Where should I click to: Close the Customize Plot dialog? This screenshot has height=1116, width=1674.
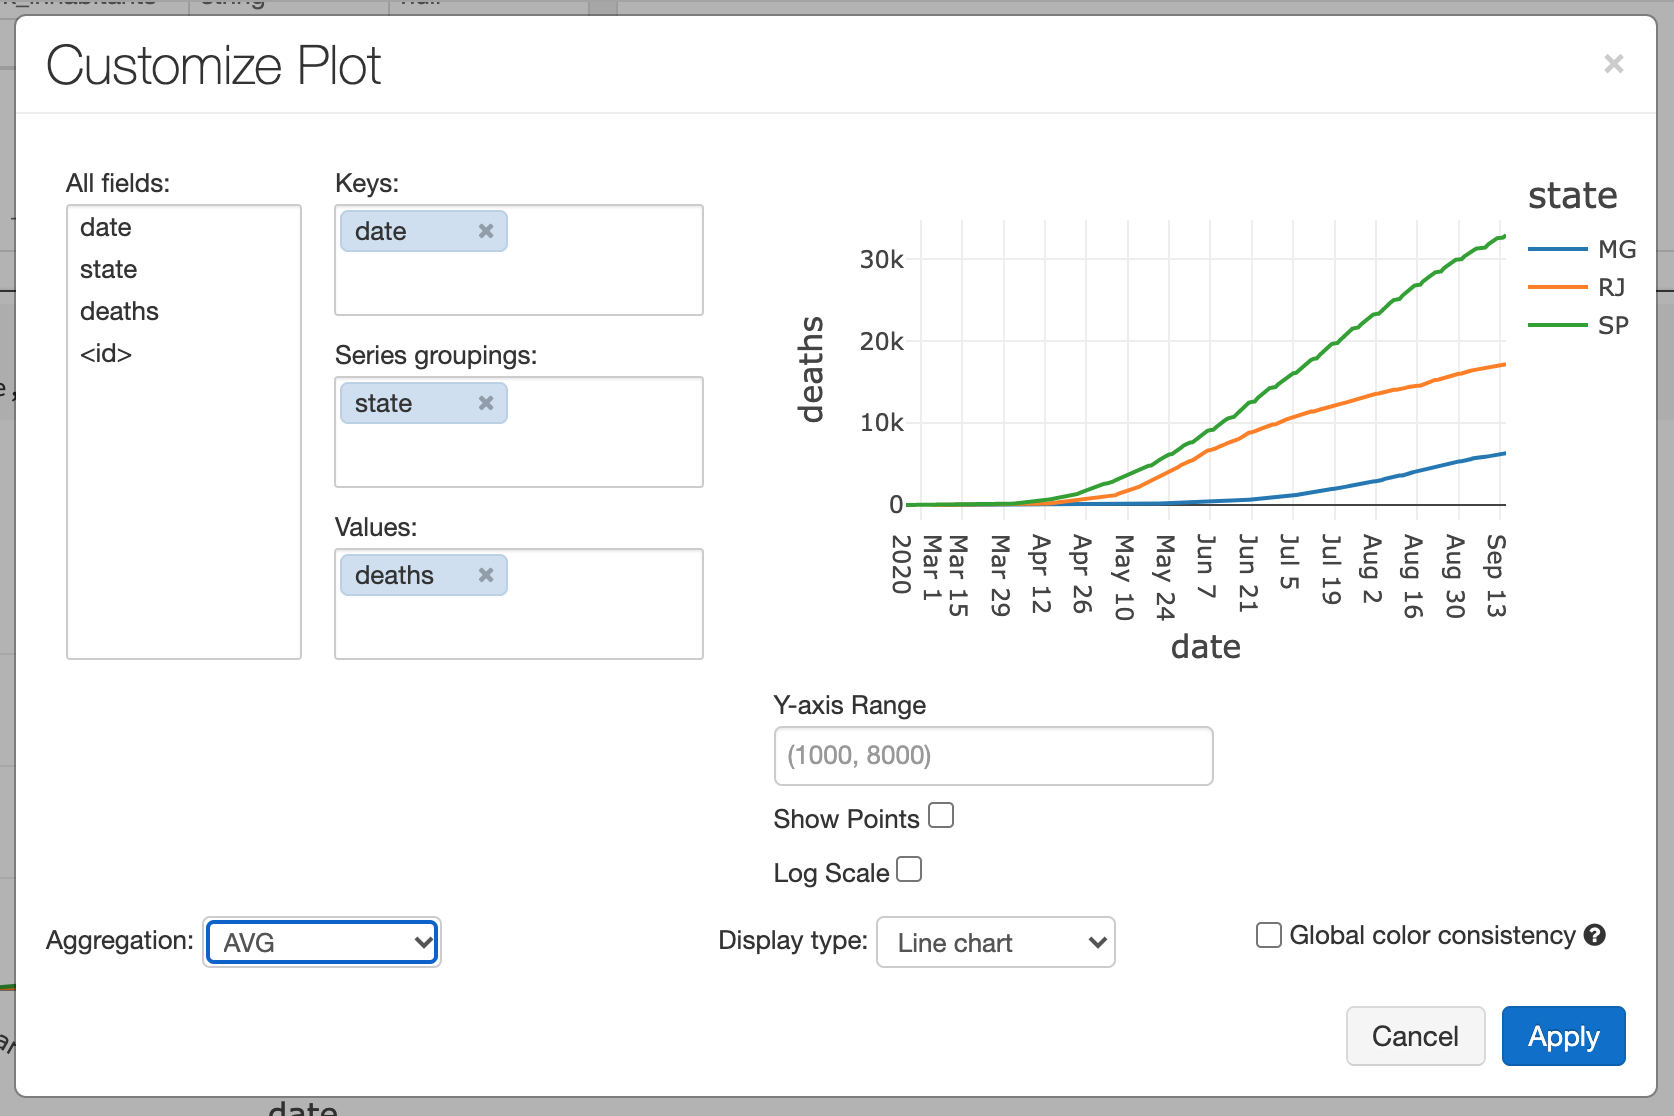pos(1613,65)
